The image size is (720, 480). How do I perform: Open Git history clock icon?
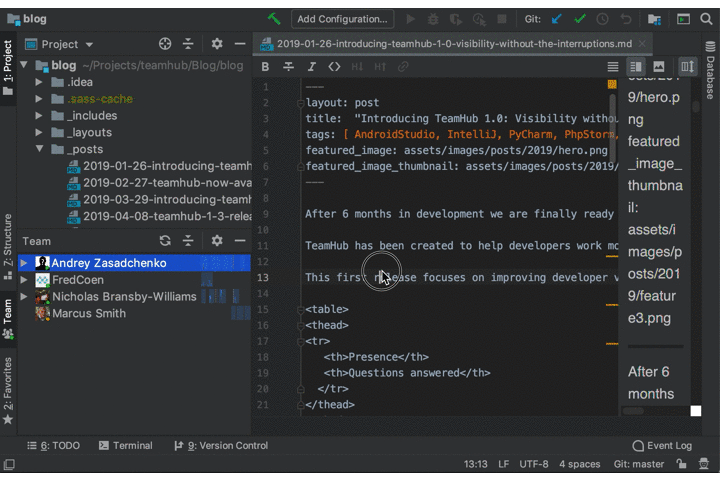pos(602,19)
